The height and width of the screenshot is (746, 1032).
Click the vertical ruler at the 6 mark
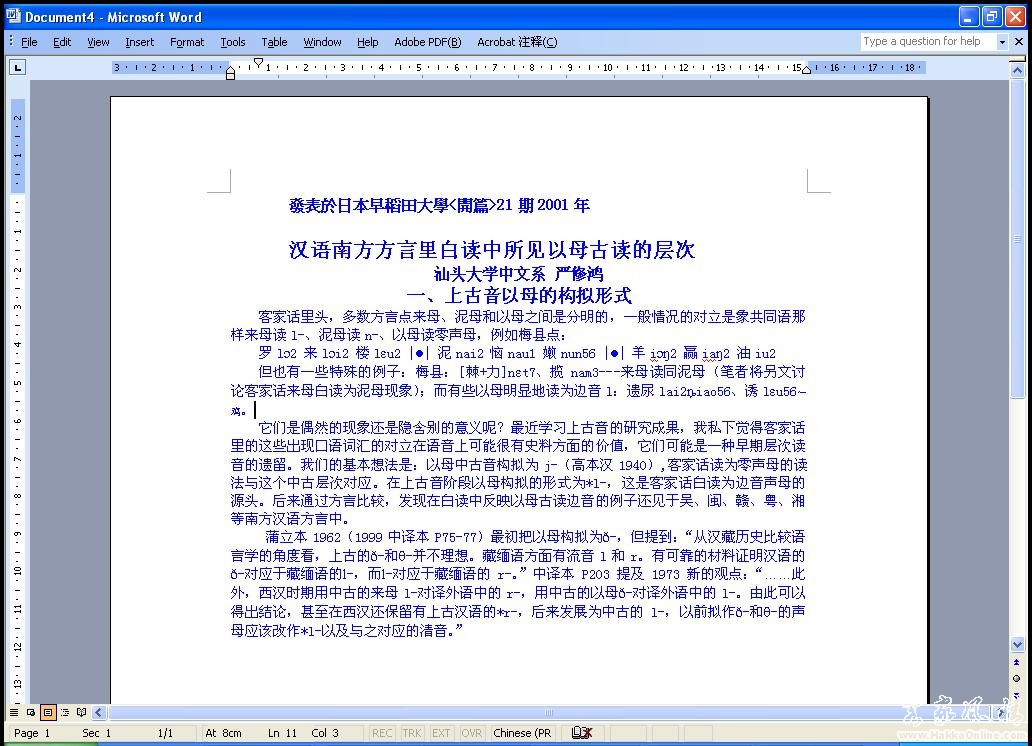tap(18, 421)
